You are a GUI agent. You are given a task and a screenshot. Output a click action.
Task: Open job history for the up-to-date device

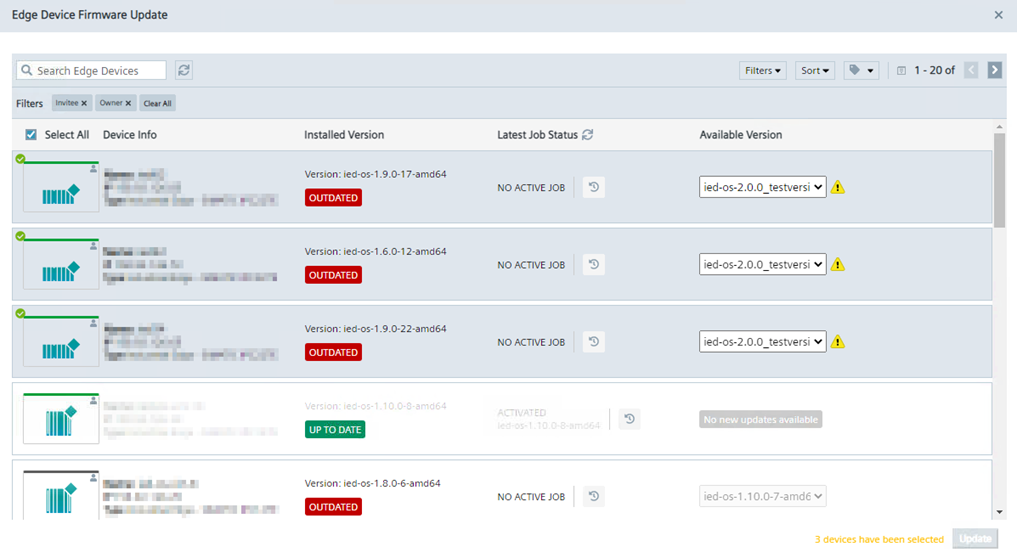629,419
